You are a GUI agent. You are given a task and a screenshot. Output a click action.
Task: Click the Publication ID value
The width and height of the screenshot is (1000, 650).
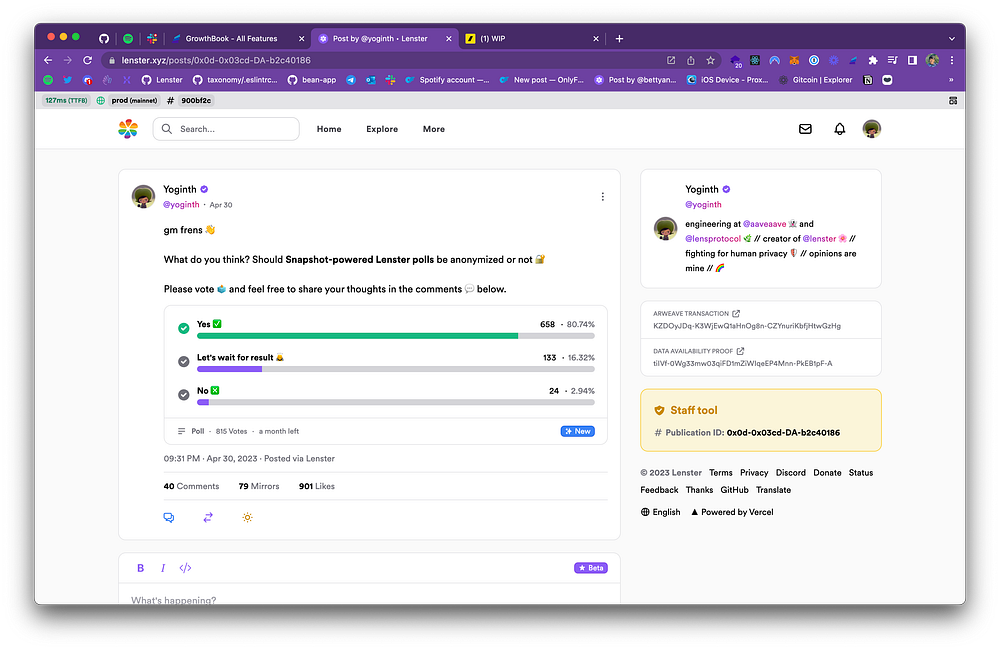(783, 432)
